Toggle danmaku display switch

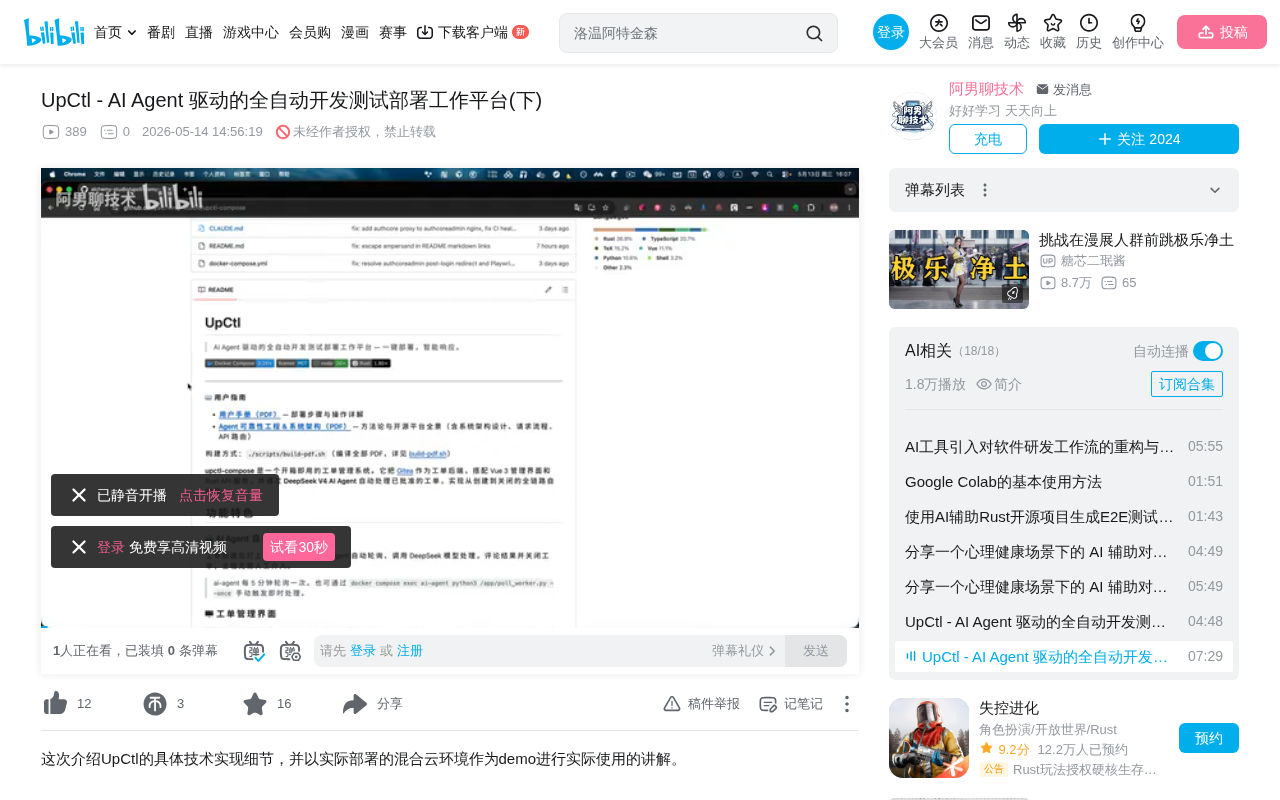pyautogui.click(x=254, y=651)
